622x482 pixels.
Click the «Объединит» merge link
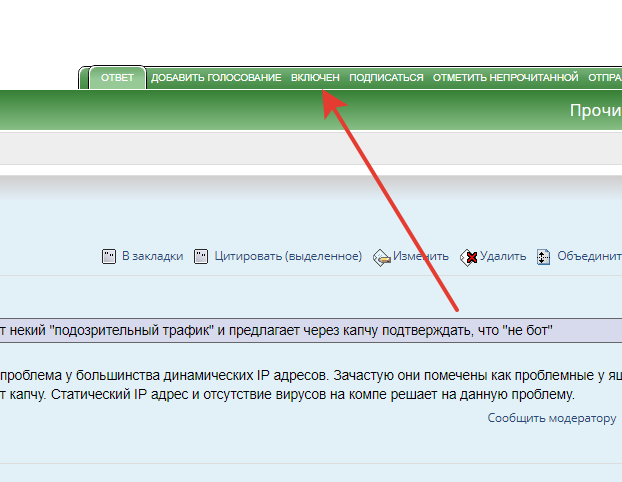[x=589, y=256]
